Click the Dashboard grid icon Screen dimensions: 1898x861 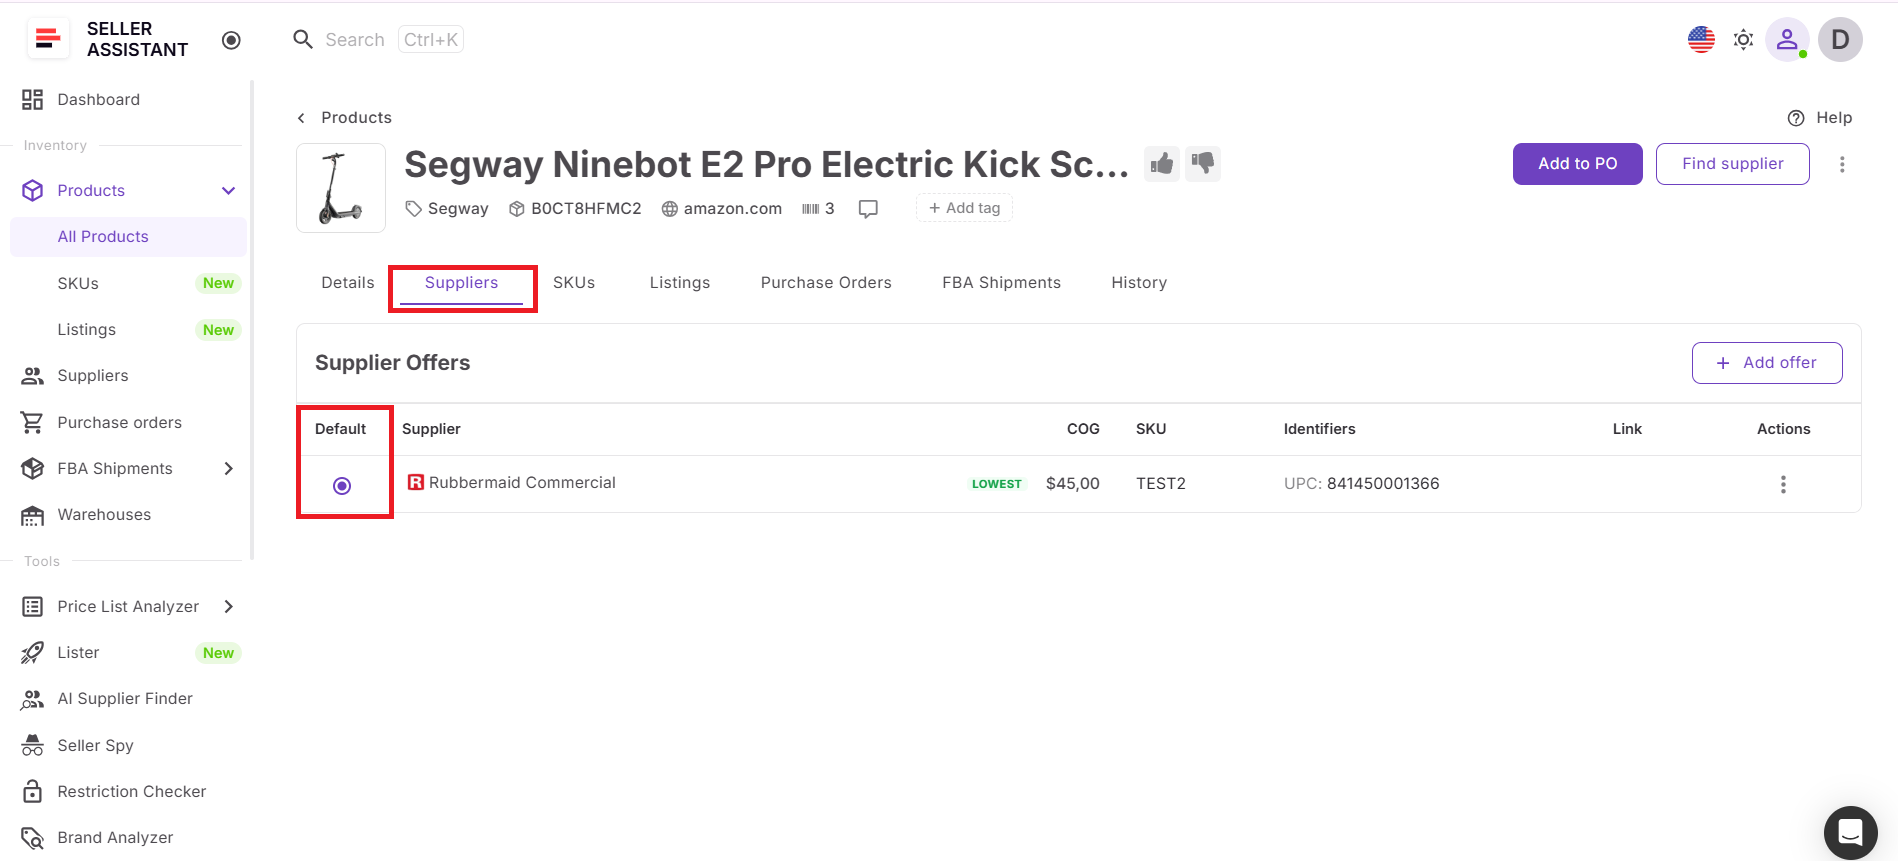(x=33, y=100)
